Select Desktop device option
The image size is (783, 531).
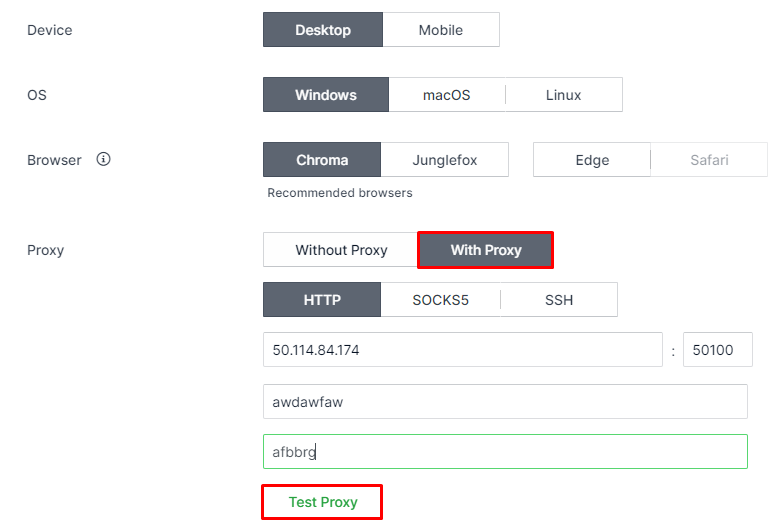pyautogui.click(x=323, y=30)
